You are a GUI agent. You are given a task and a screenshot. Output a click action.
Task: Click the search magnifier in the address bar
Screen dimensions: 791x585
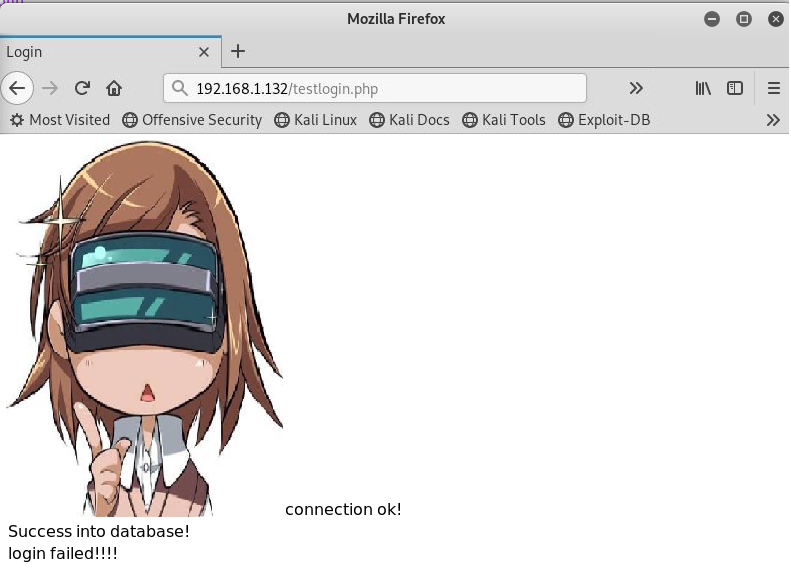click(179, 88)
